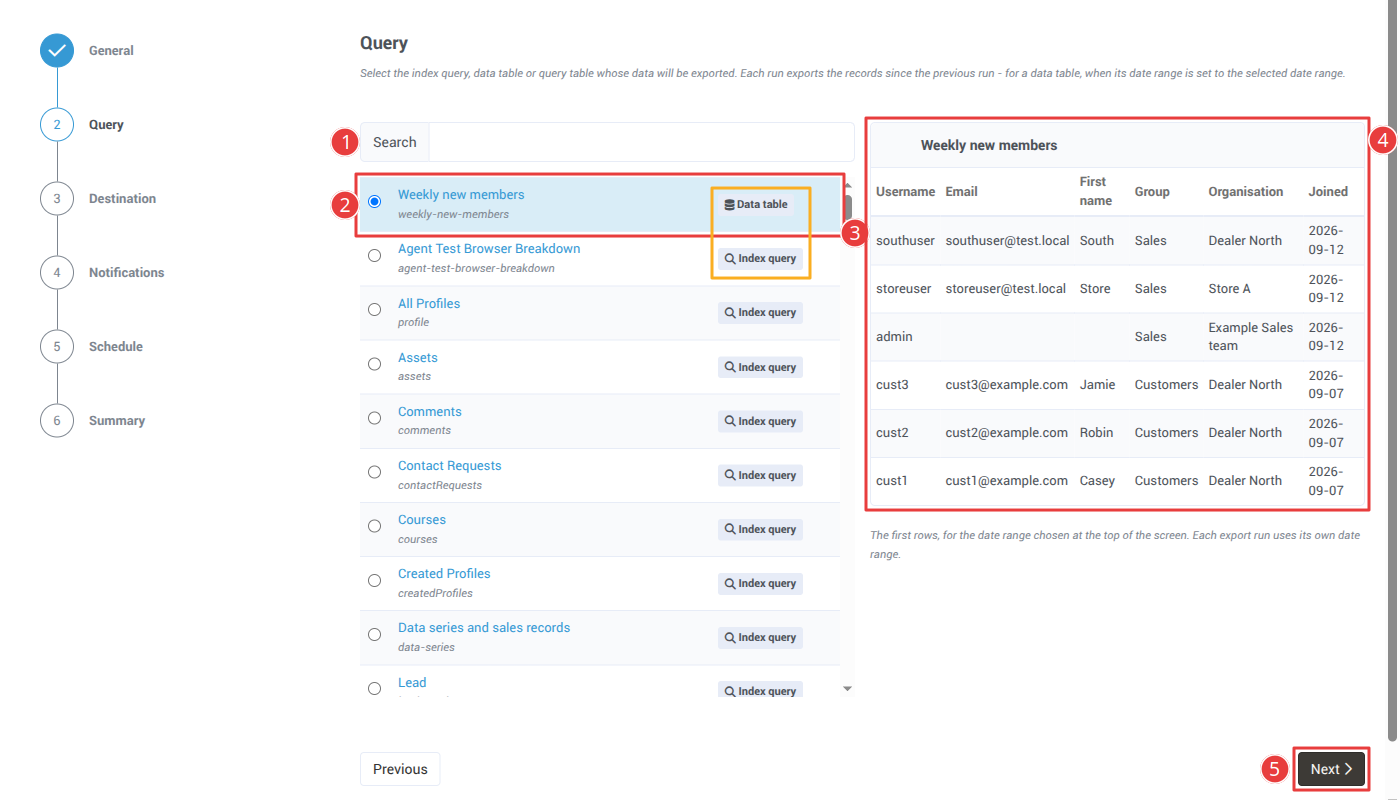
Task: Click the Joined column header
Action: click(1328, 192)
